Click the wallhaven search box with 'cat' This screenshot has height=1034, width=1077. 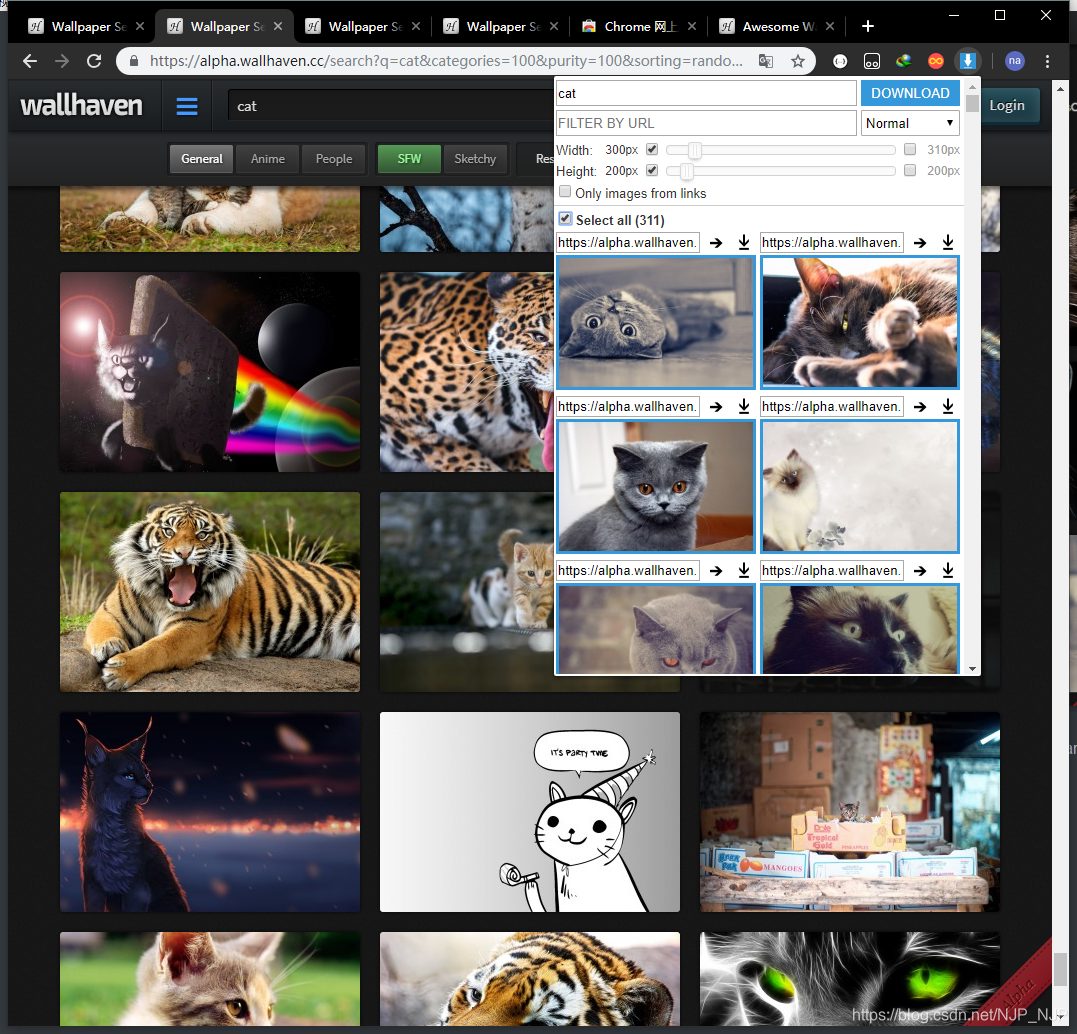pyautogui.click(x=392, y=106)
